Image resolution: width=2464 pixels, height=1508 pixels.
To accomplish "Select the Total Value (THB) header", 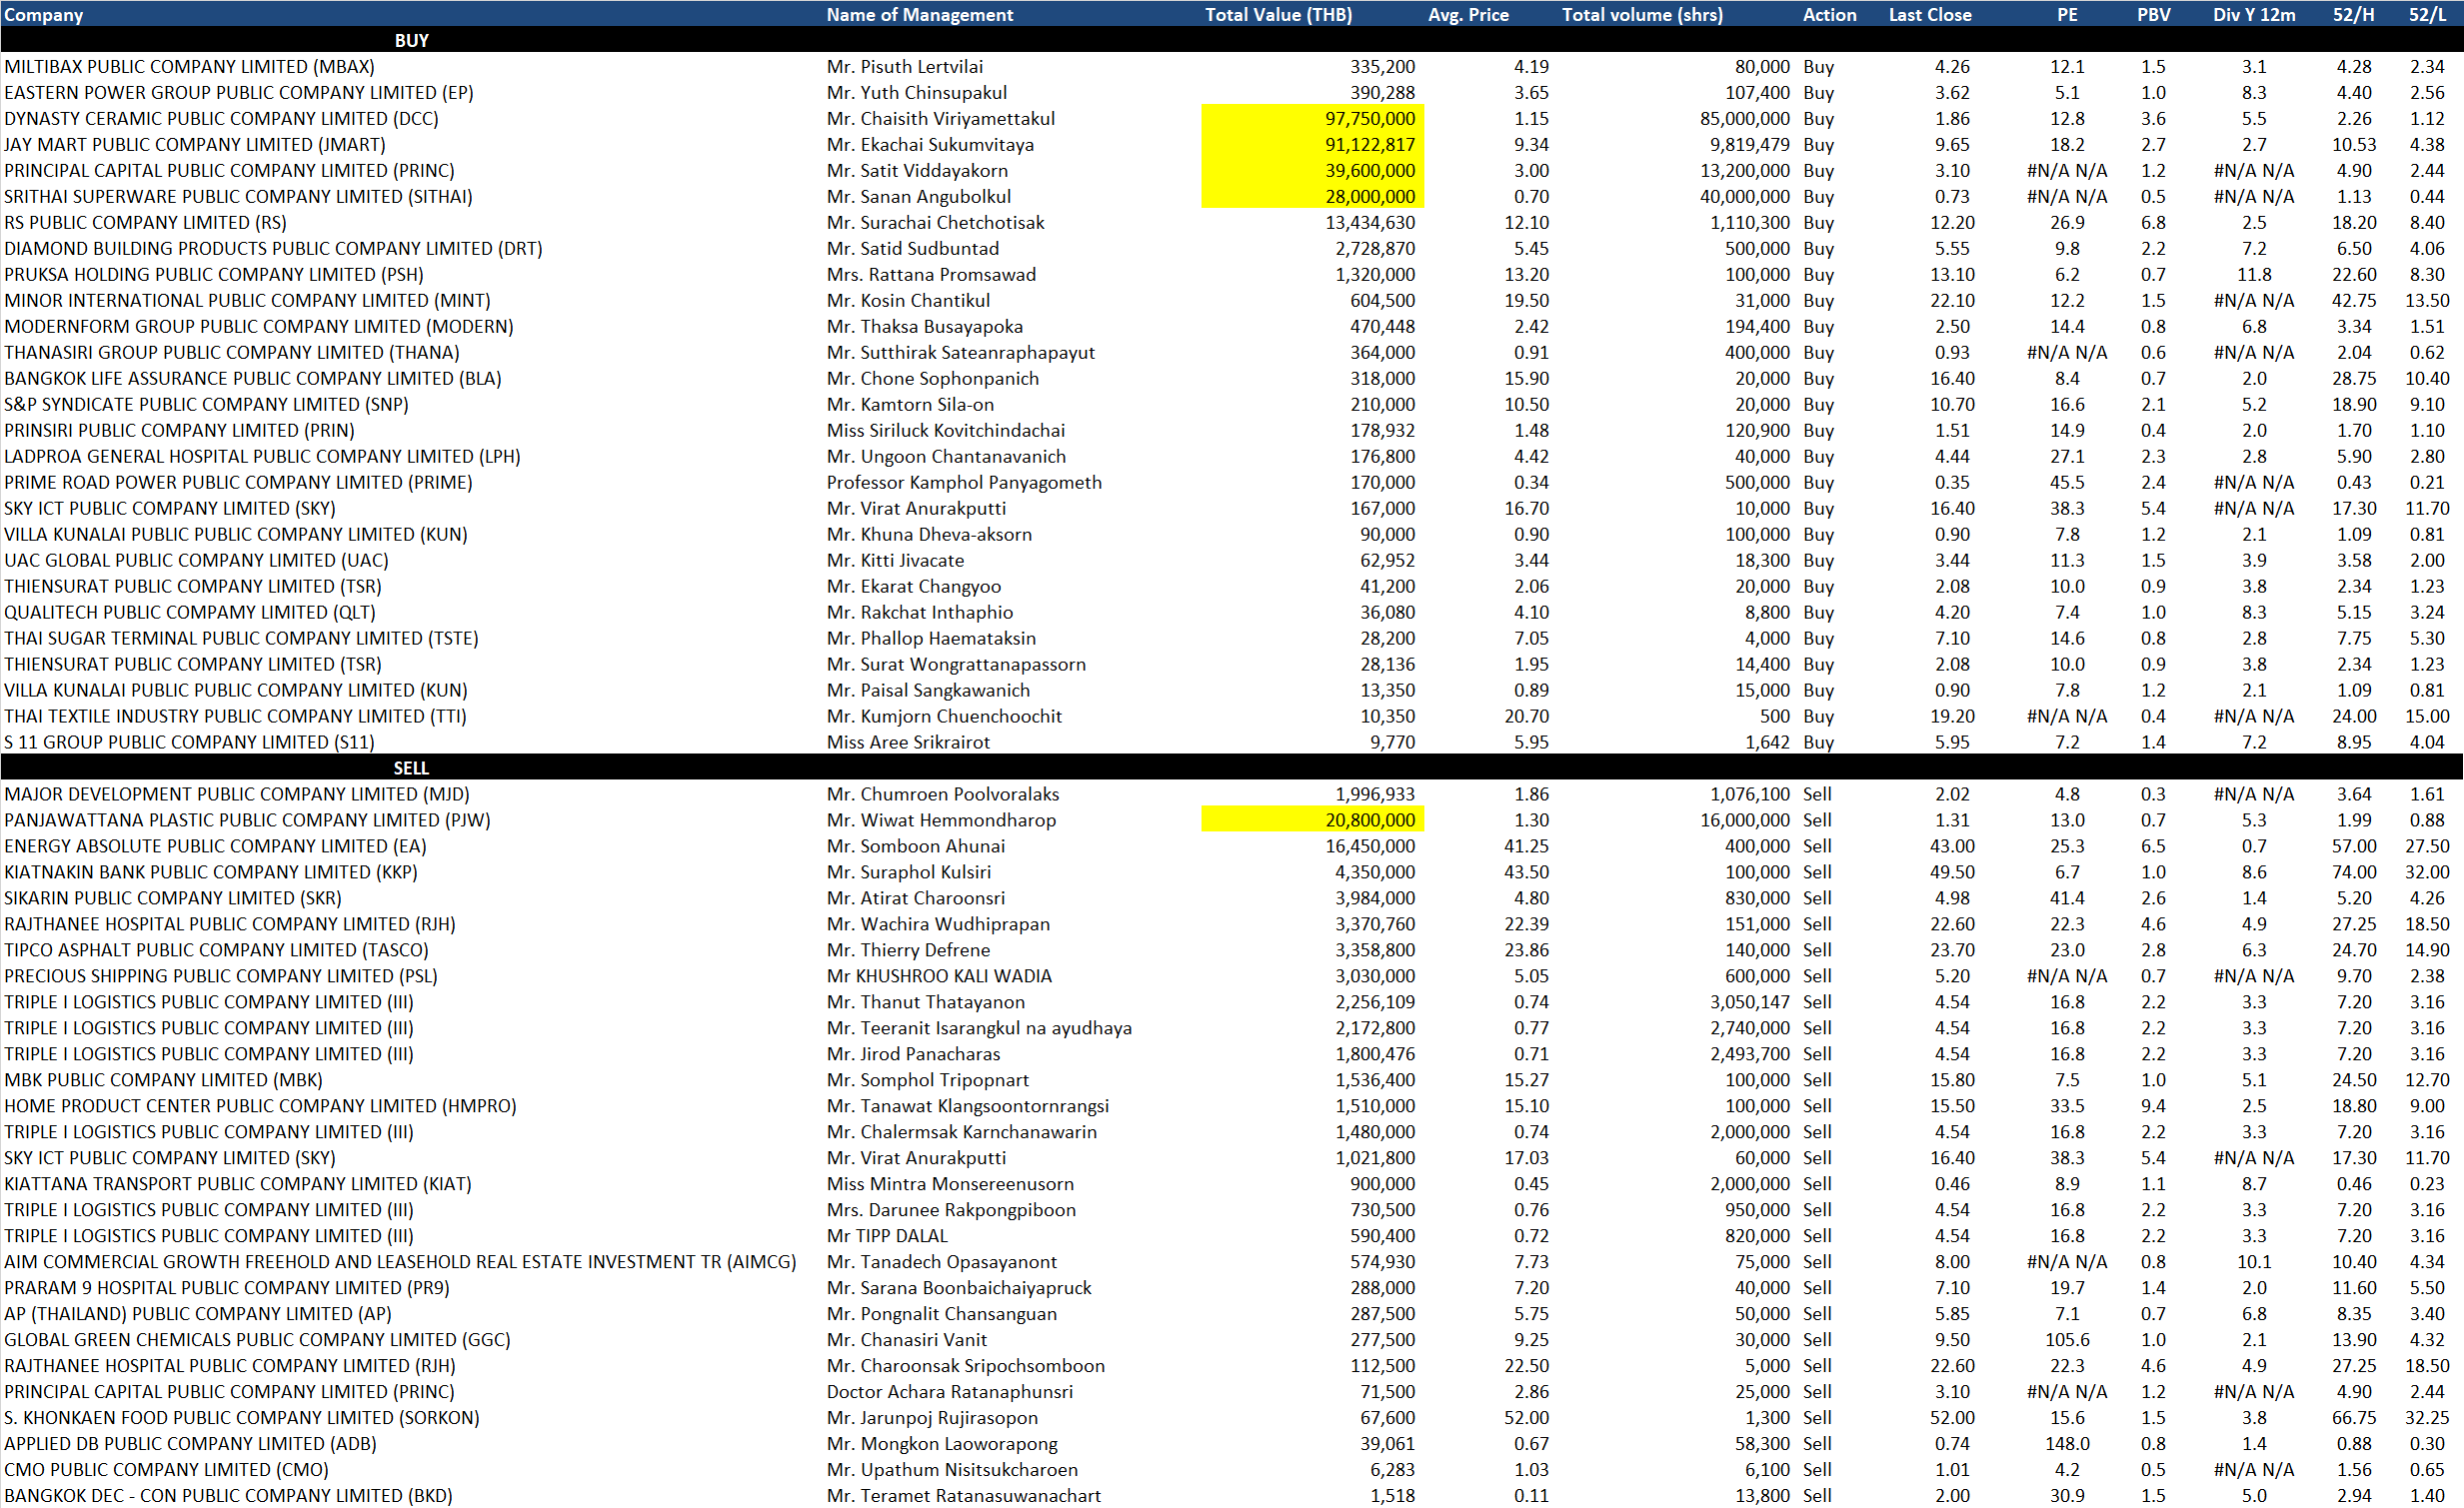I will [1277, 14].
